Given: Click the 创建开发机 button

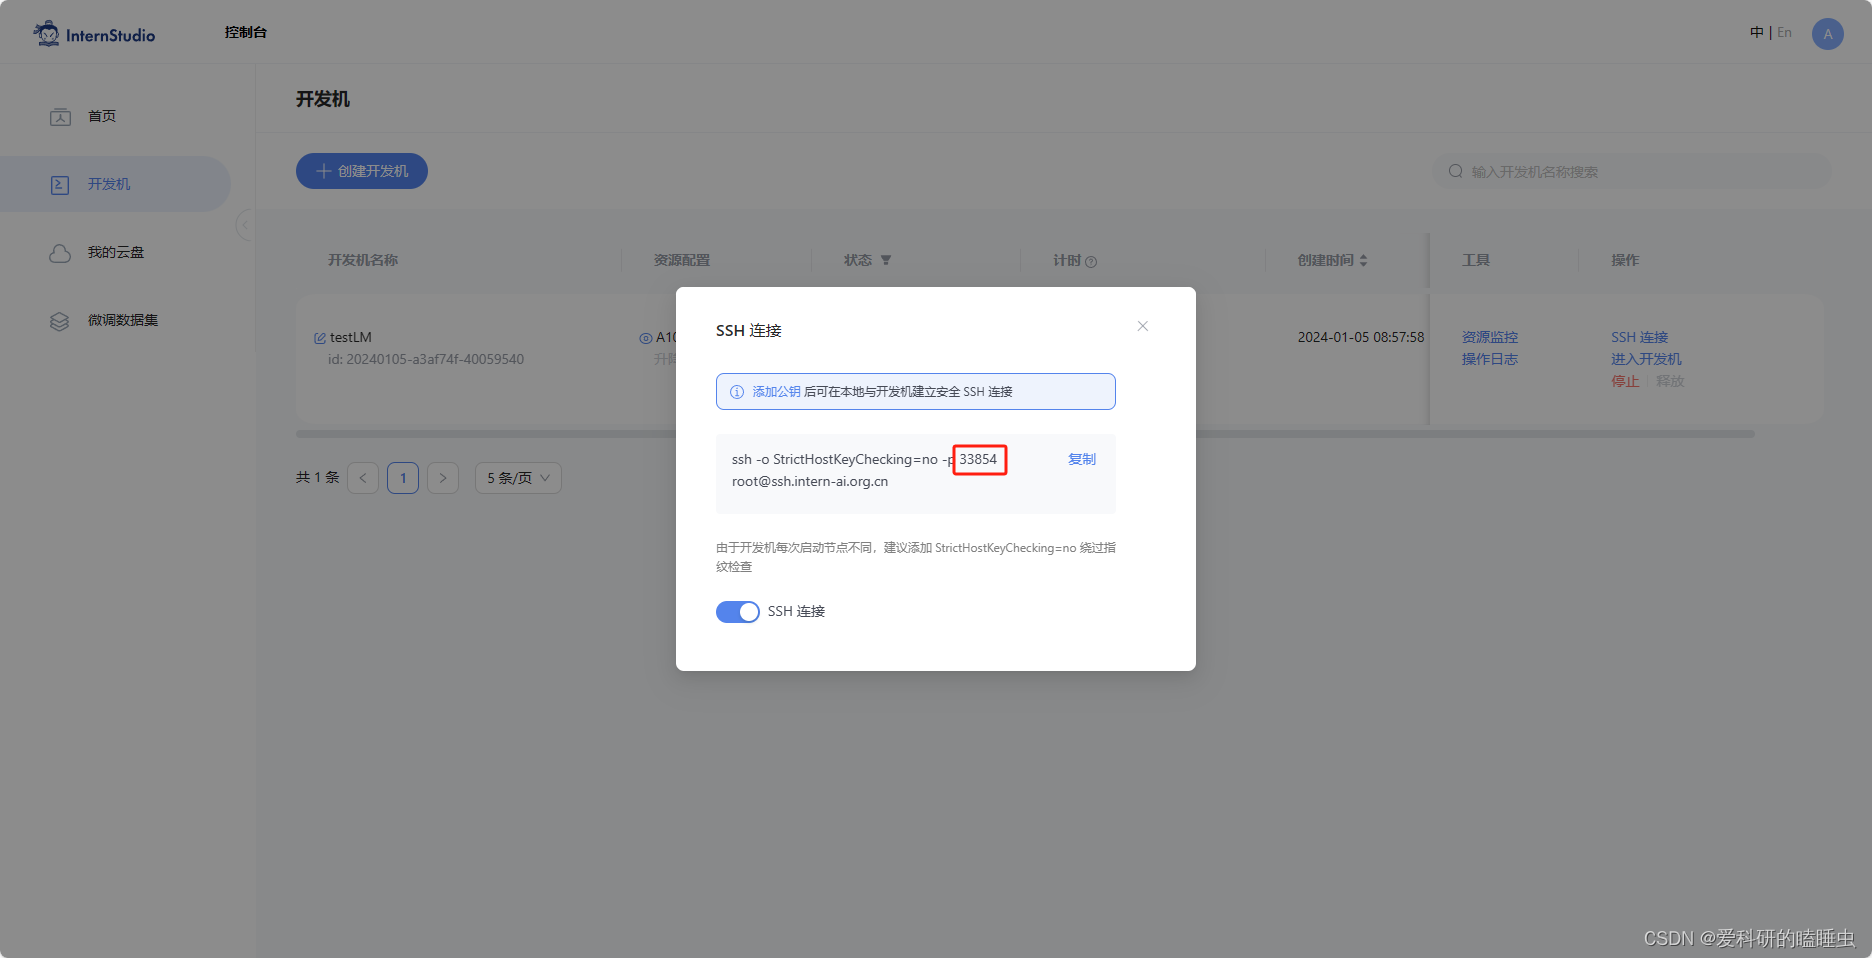Looking at the screenshot, I should pos(362,171).
